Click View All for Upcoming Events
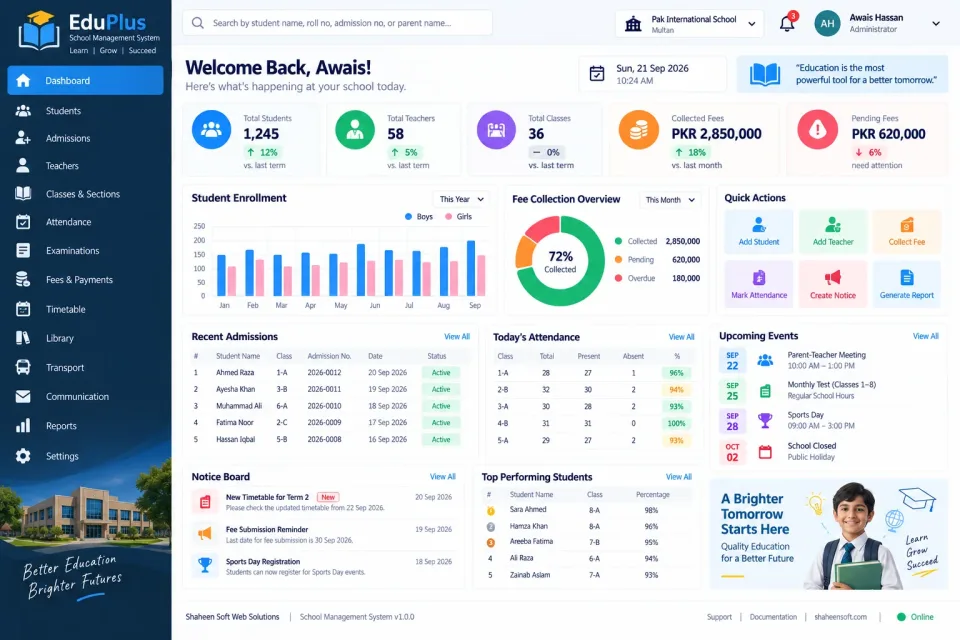This screenshot has width=960, height=640. point(926,336)
